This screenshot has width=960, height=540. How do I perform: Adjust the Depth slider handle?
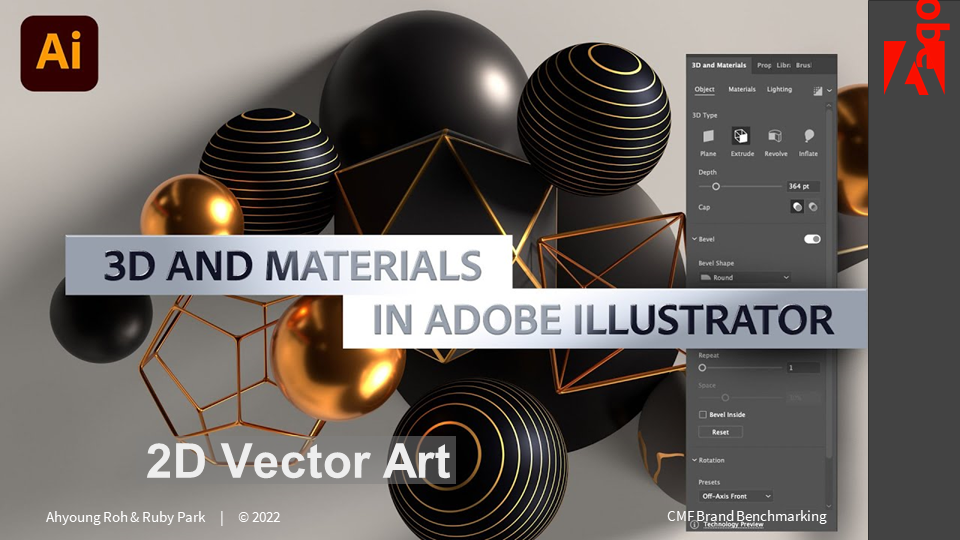(715, 186)
